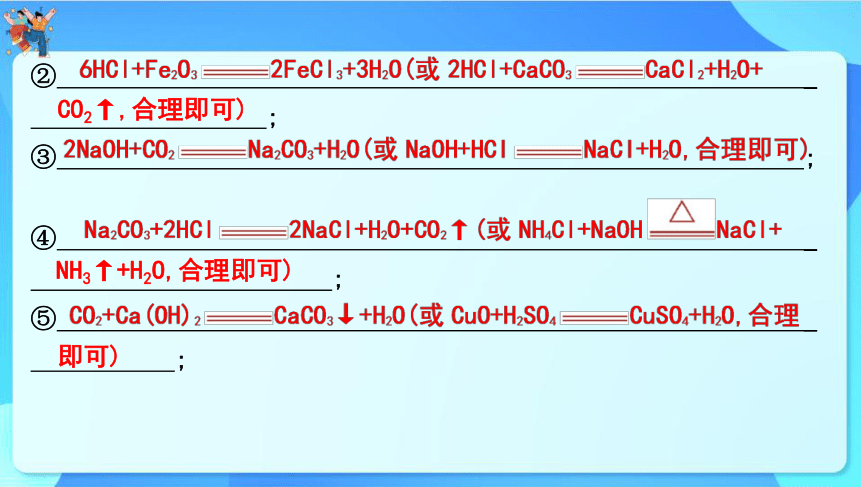Click the text '2HCl+CaCO₃'
This screenshot has height=487, width=861.
coord(510,70)
